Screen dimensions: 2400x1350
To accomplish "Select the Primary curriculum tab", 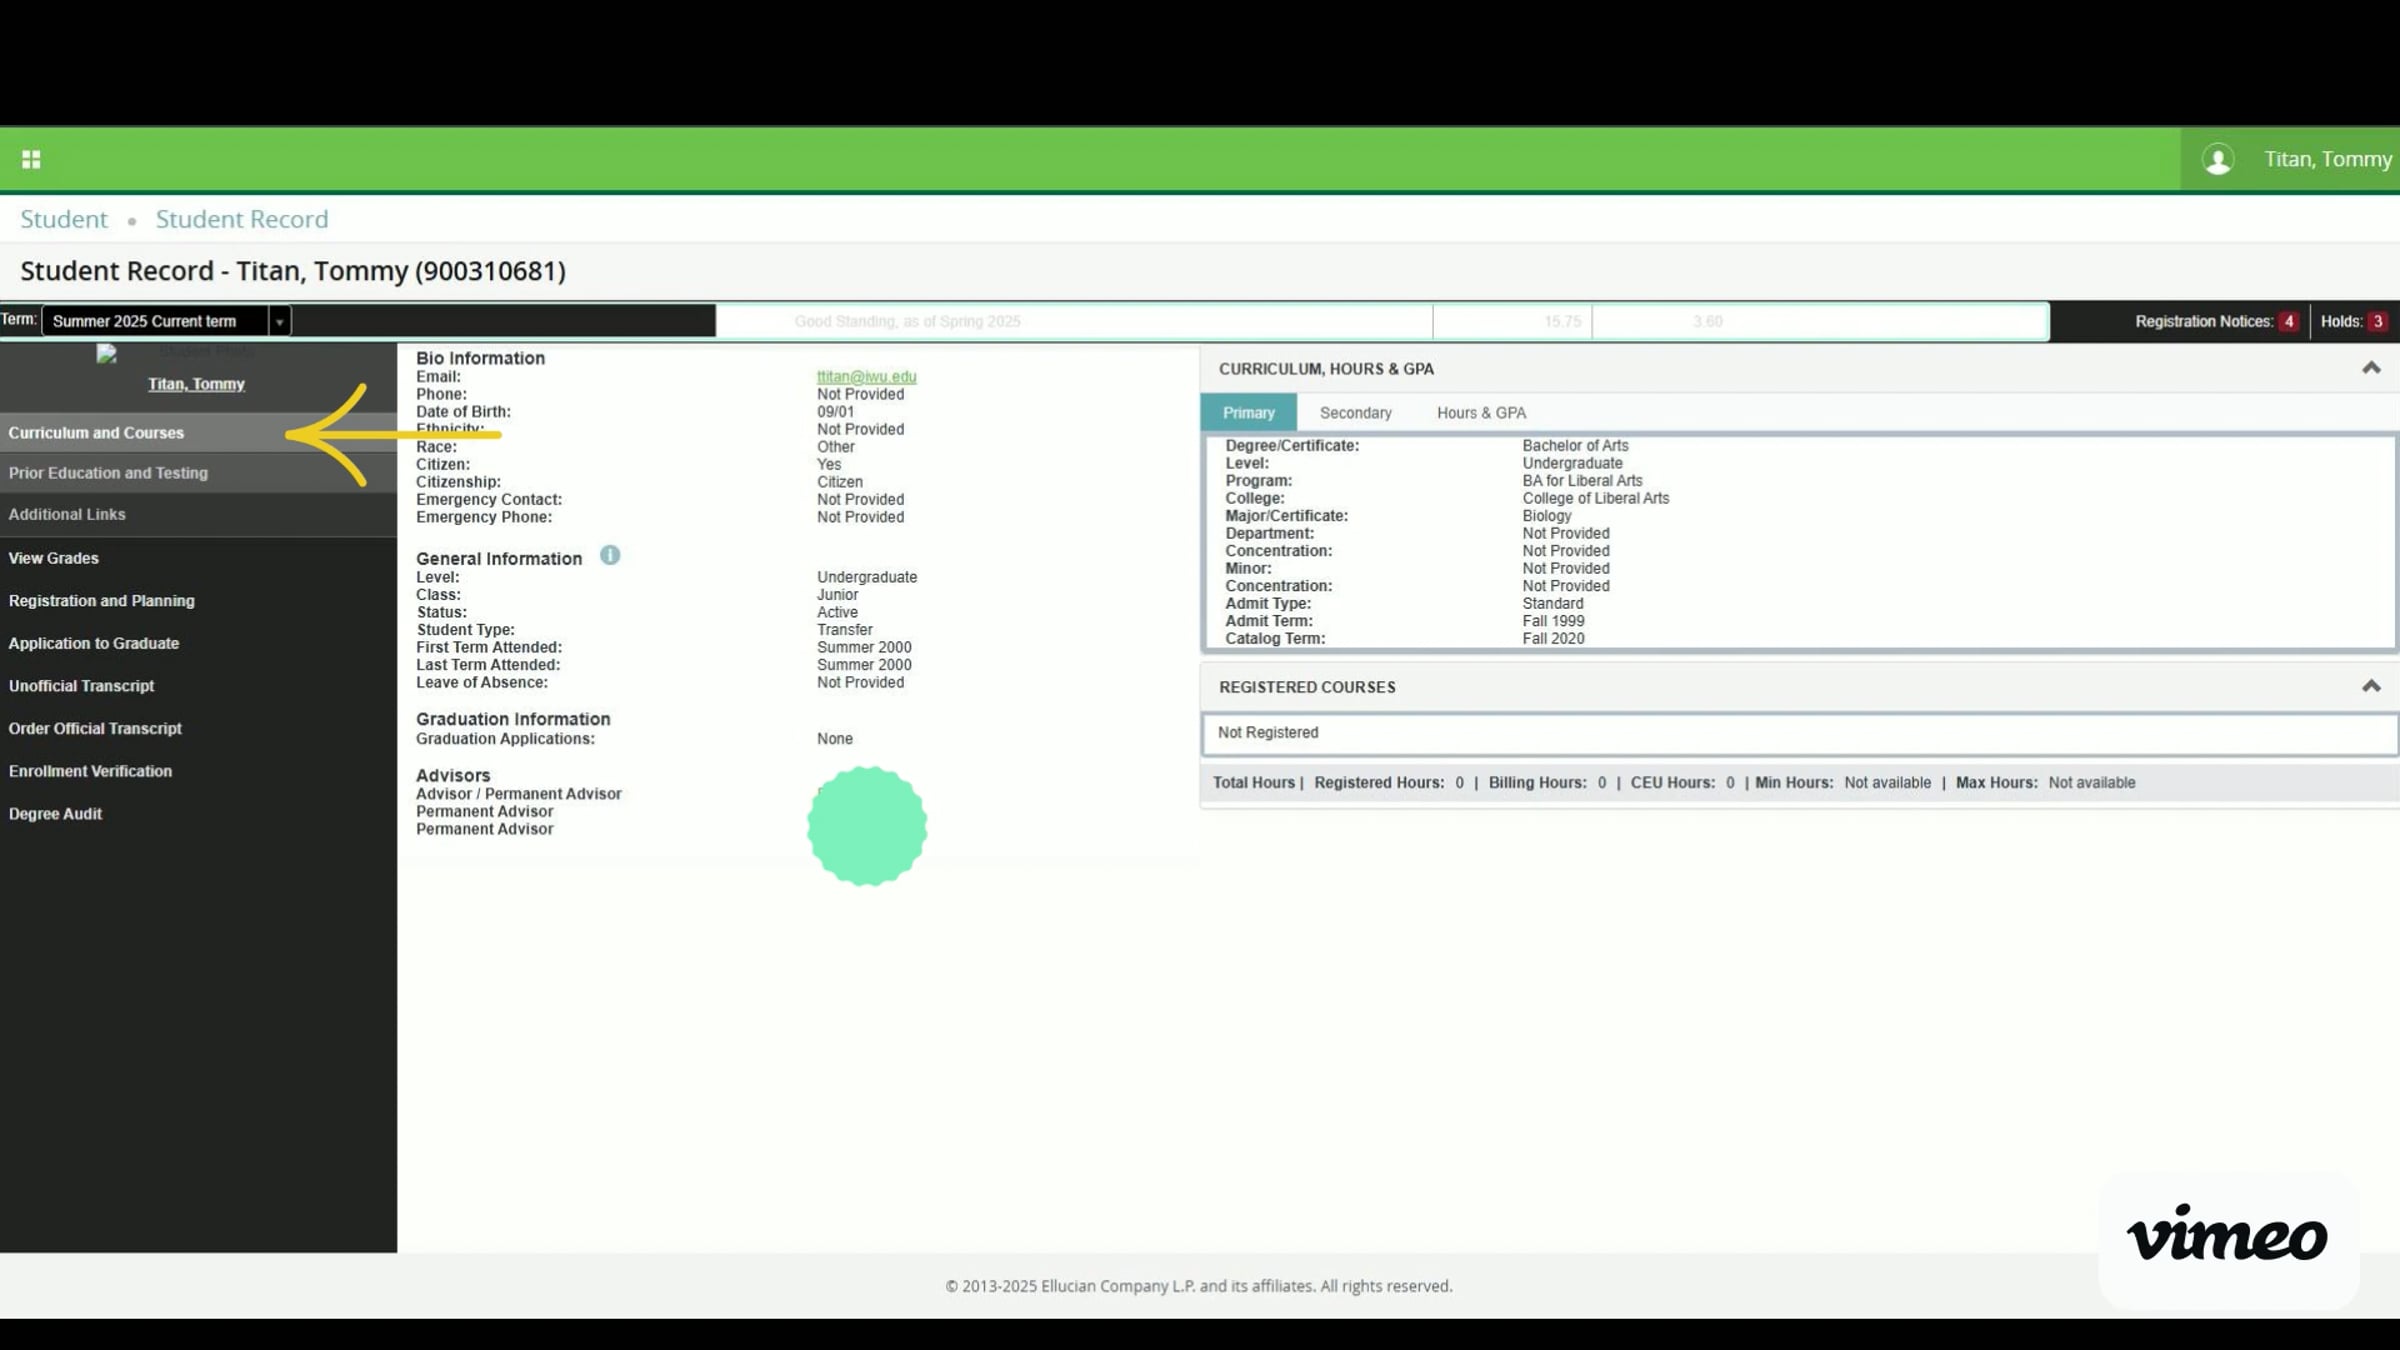I will (1248, 413).
